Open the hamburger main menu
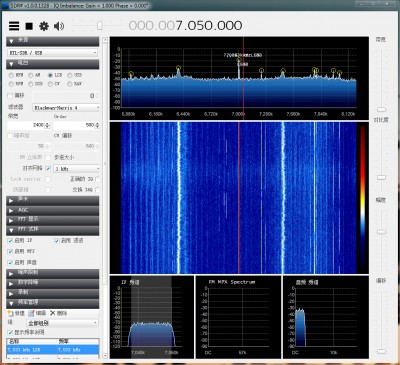This screenshot has width=400, height=365. [14, 26]
